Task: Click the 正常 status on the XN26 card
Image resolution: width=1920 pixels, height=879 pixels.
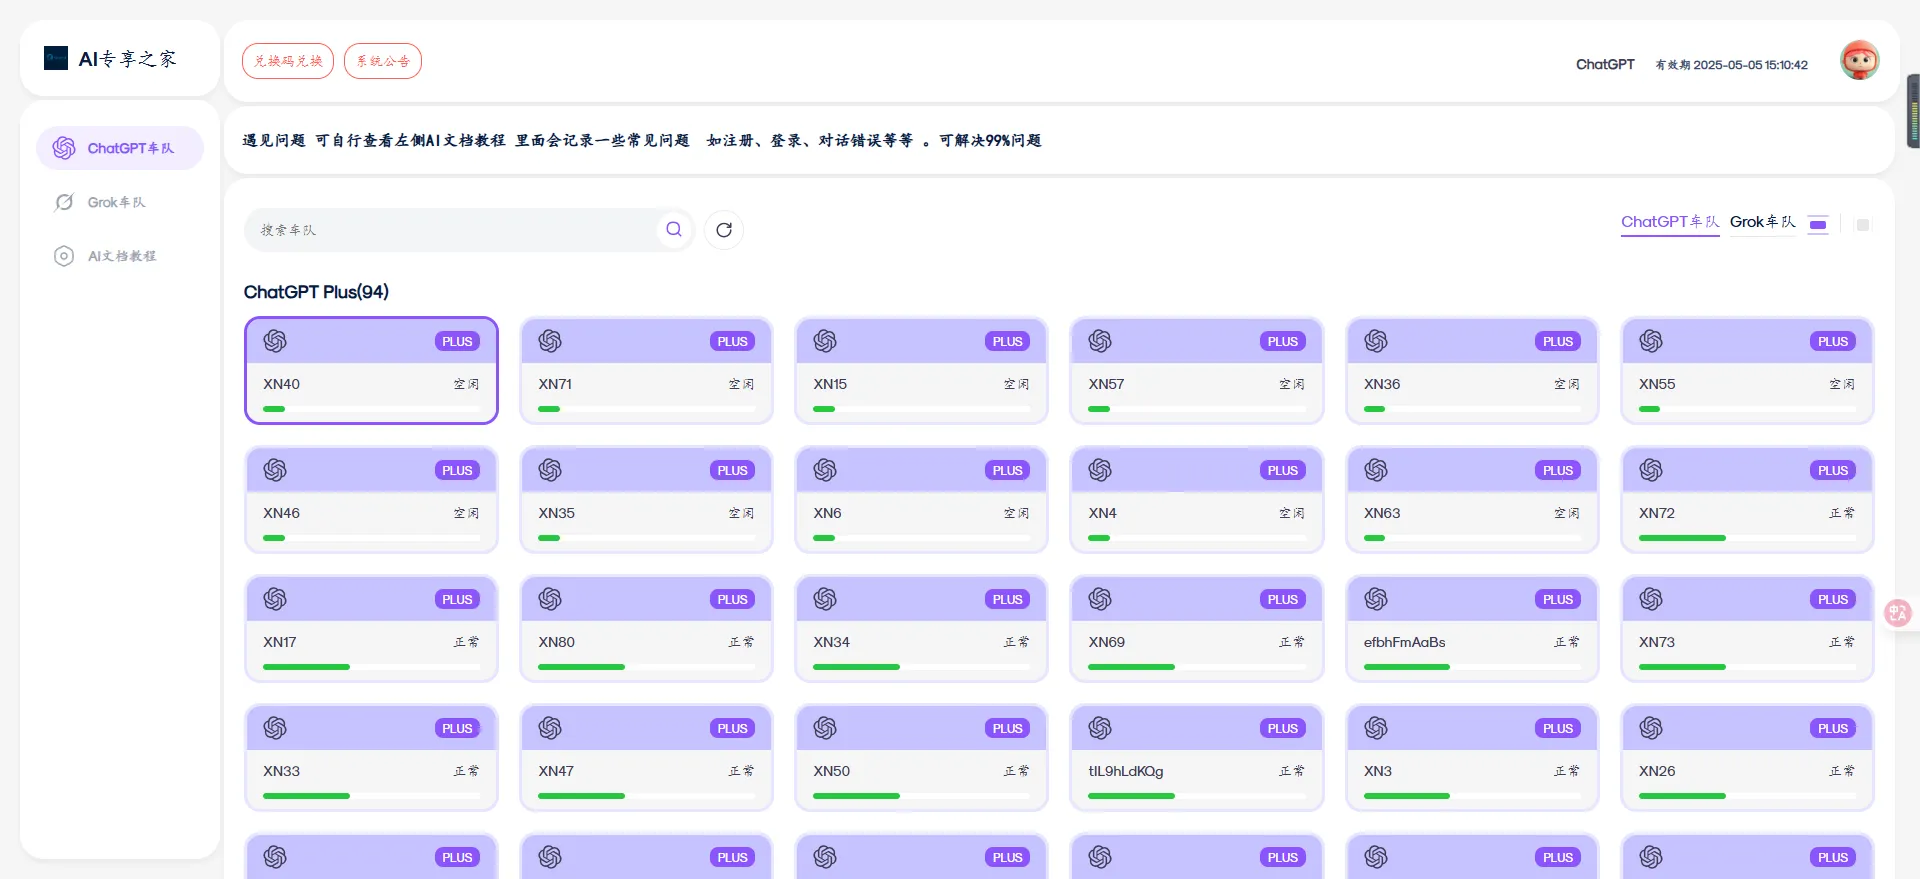Action: [1842, 771]
